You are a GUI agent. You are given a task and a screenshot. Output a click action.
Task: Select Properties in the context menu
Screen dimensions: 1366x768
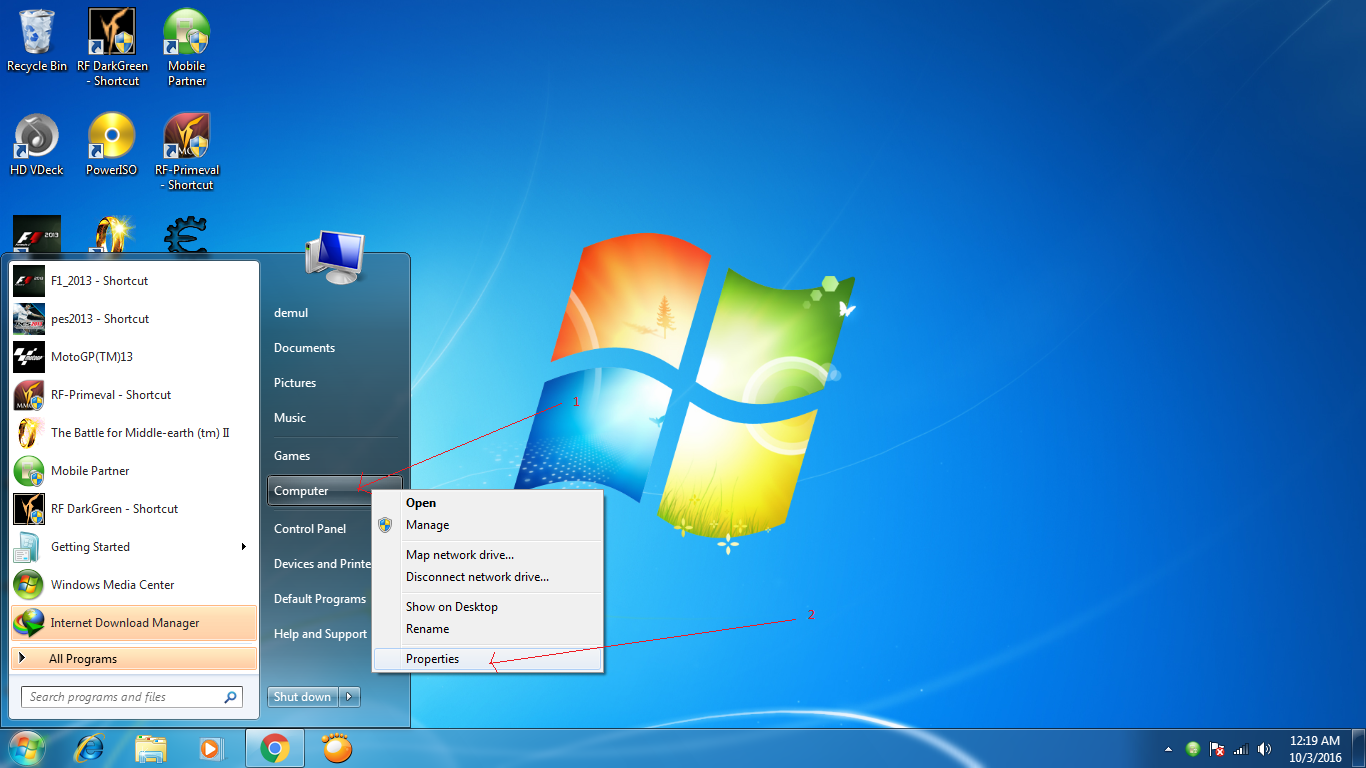pos(488,659)
